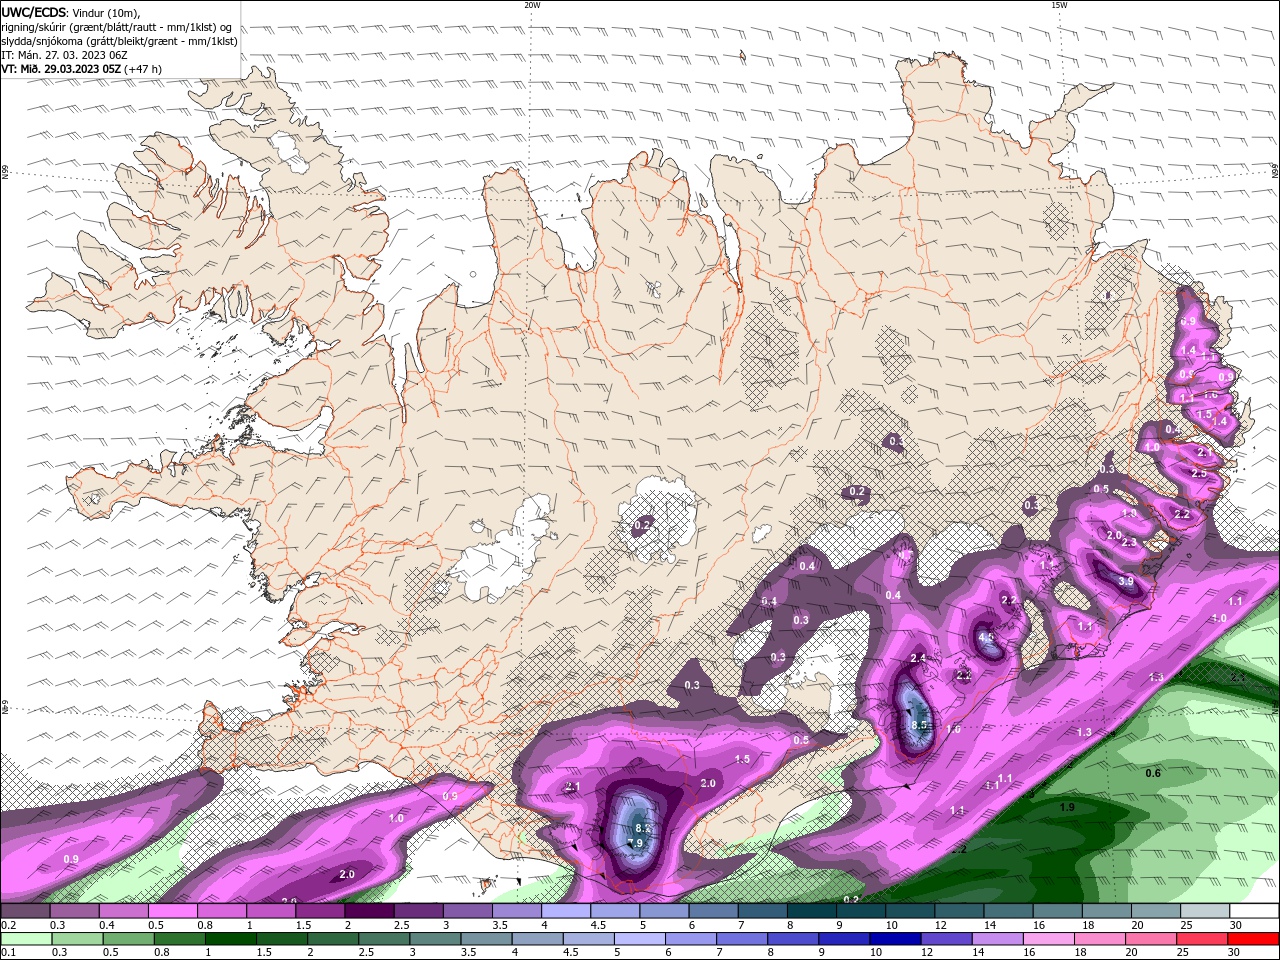Screen dimensions: 1280x960
Task: Click the 8.5 snowfall value on the map
Action: tap(920, 725)
